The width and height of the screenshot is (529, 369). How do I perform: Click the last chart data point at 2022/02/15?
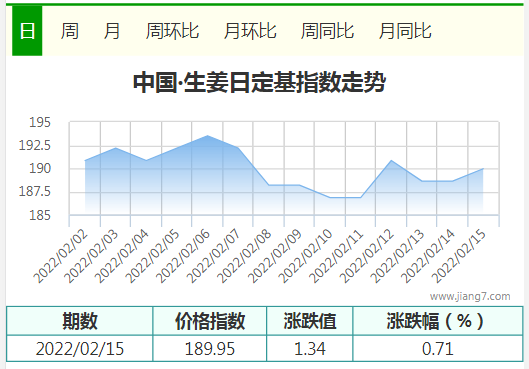click(x=483, y=169)
